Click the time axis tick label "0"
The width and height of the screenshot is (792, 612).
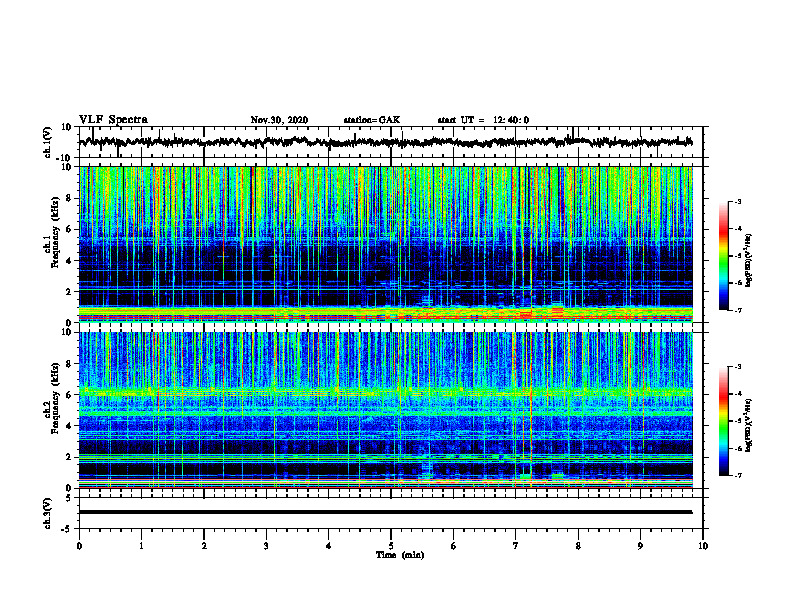point(79,546)
